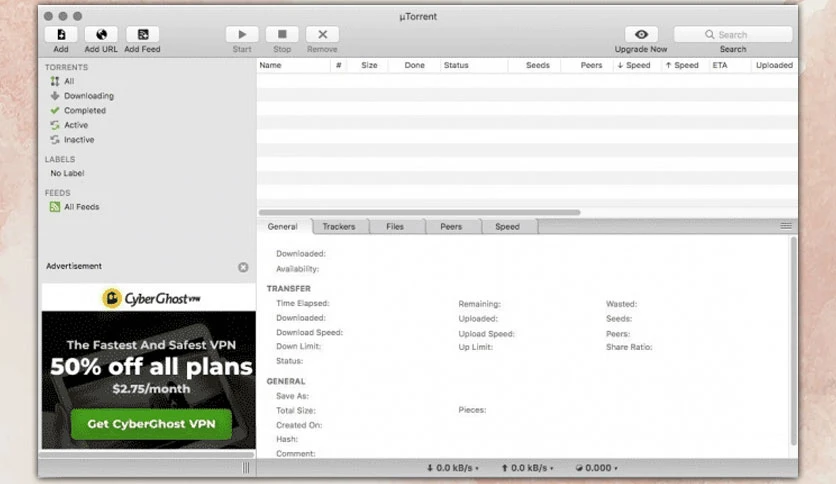Open download speed limit dropdown in status bar
This screenshot has width=836, height=484.
tap(453, 468)
